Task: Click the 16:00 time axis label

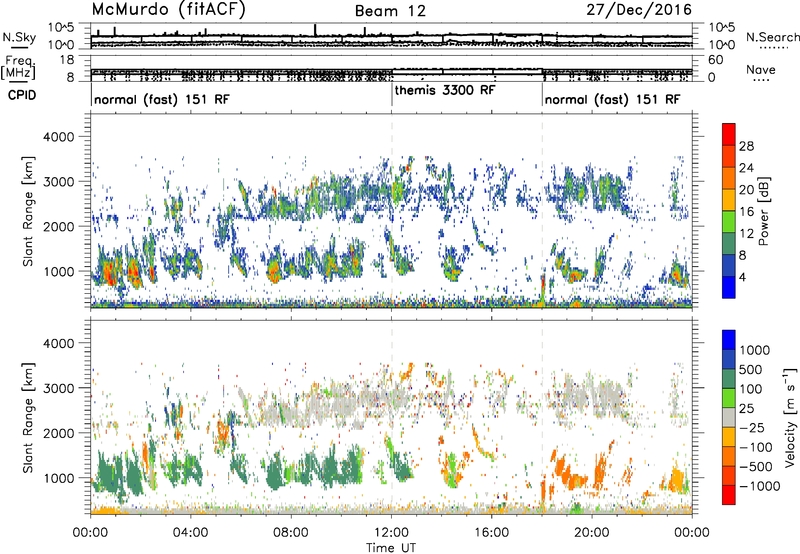Action: pyautogui.click(x=491, y=533)
